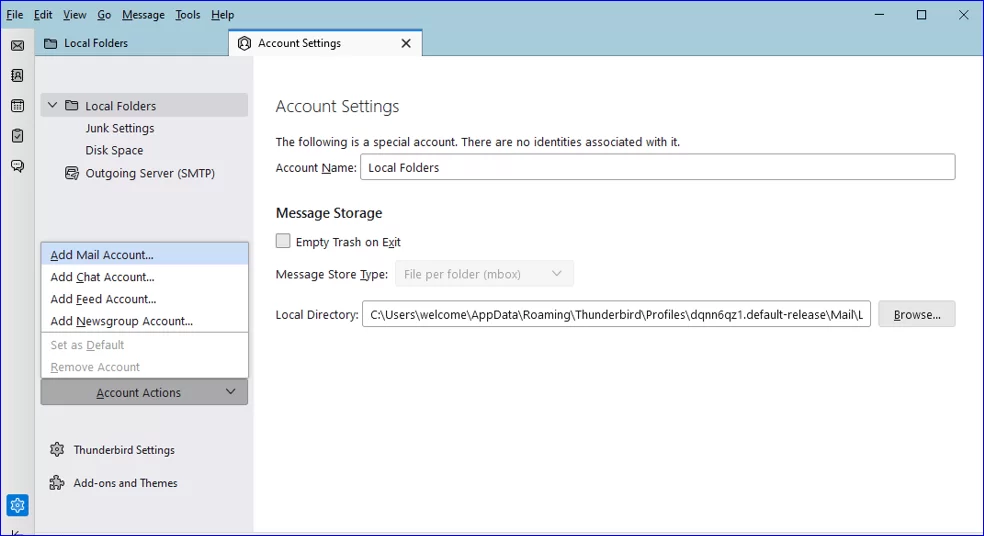Click the Message Storage heading

click(x=329, y=213)
